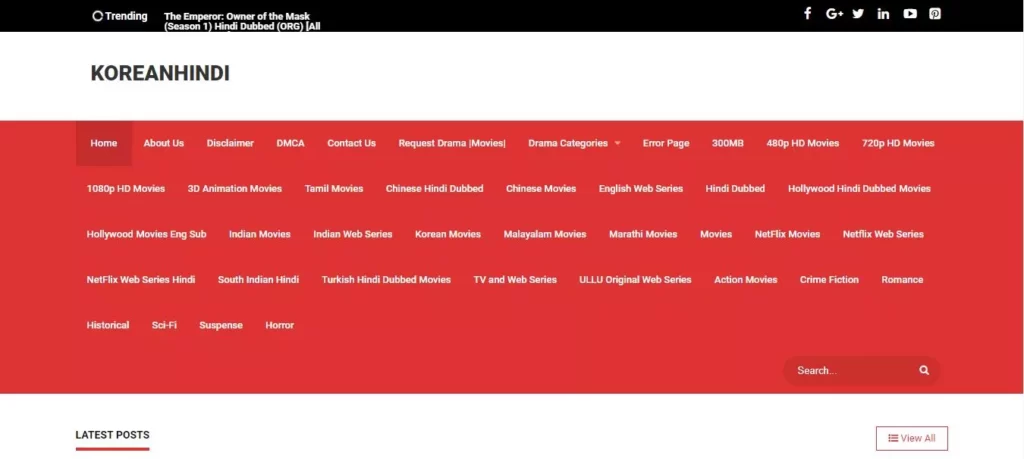Go to the Home menu item

[x=104, y=143]
